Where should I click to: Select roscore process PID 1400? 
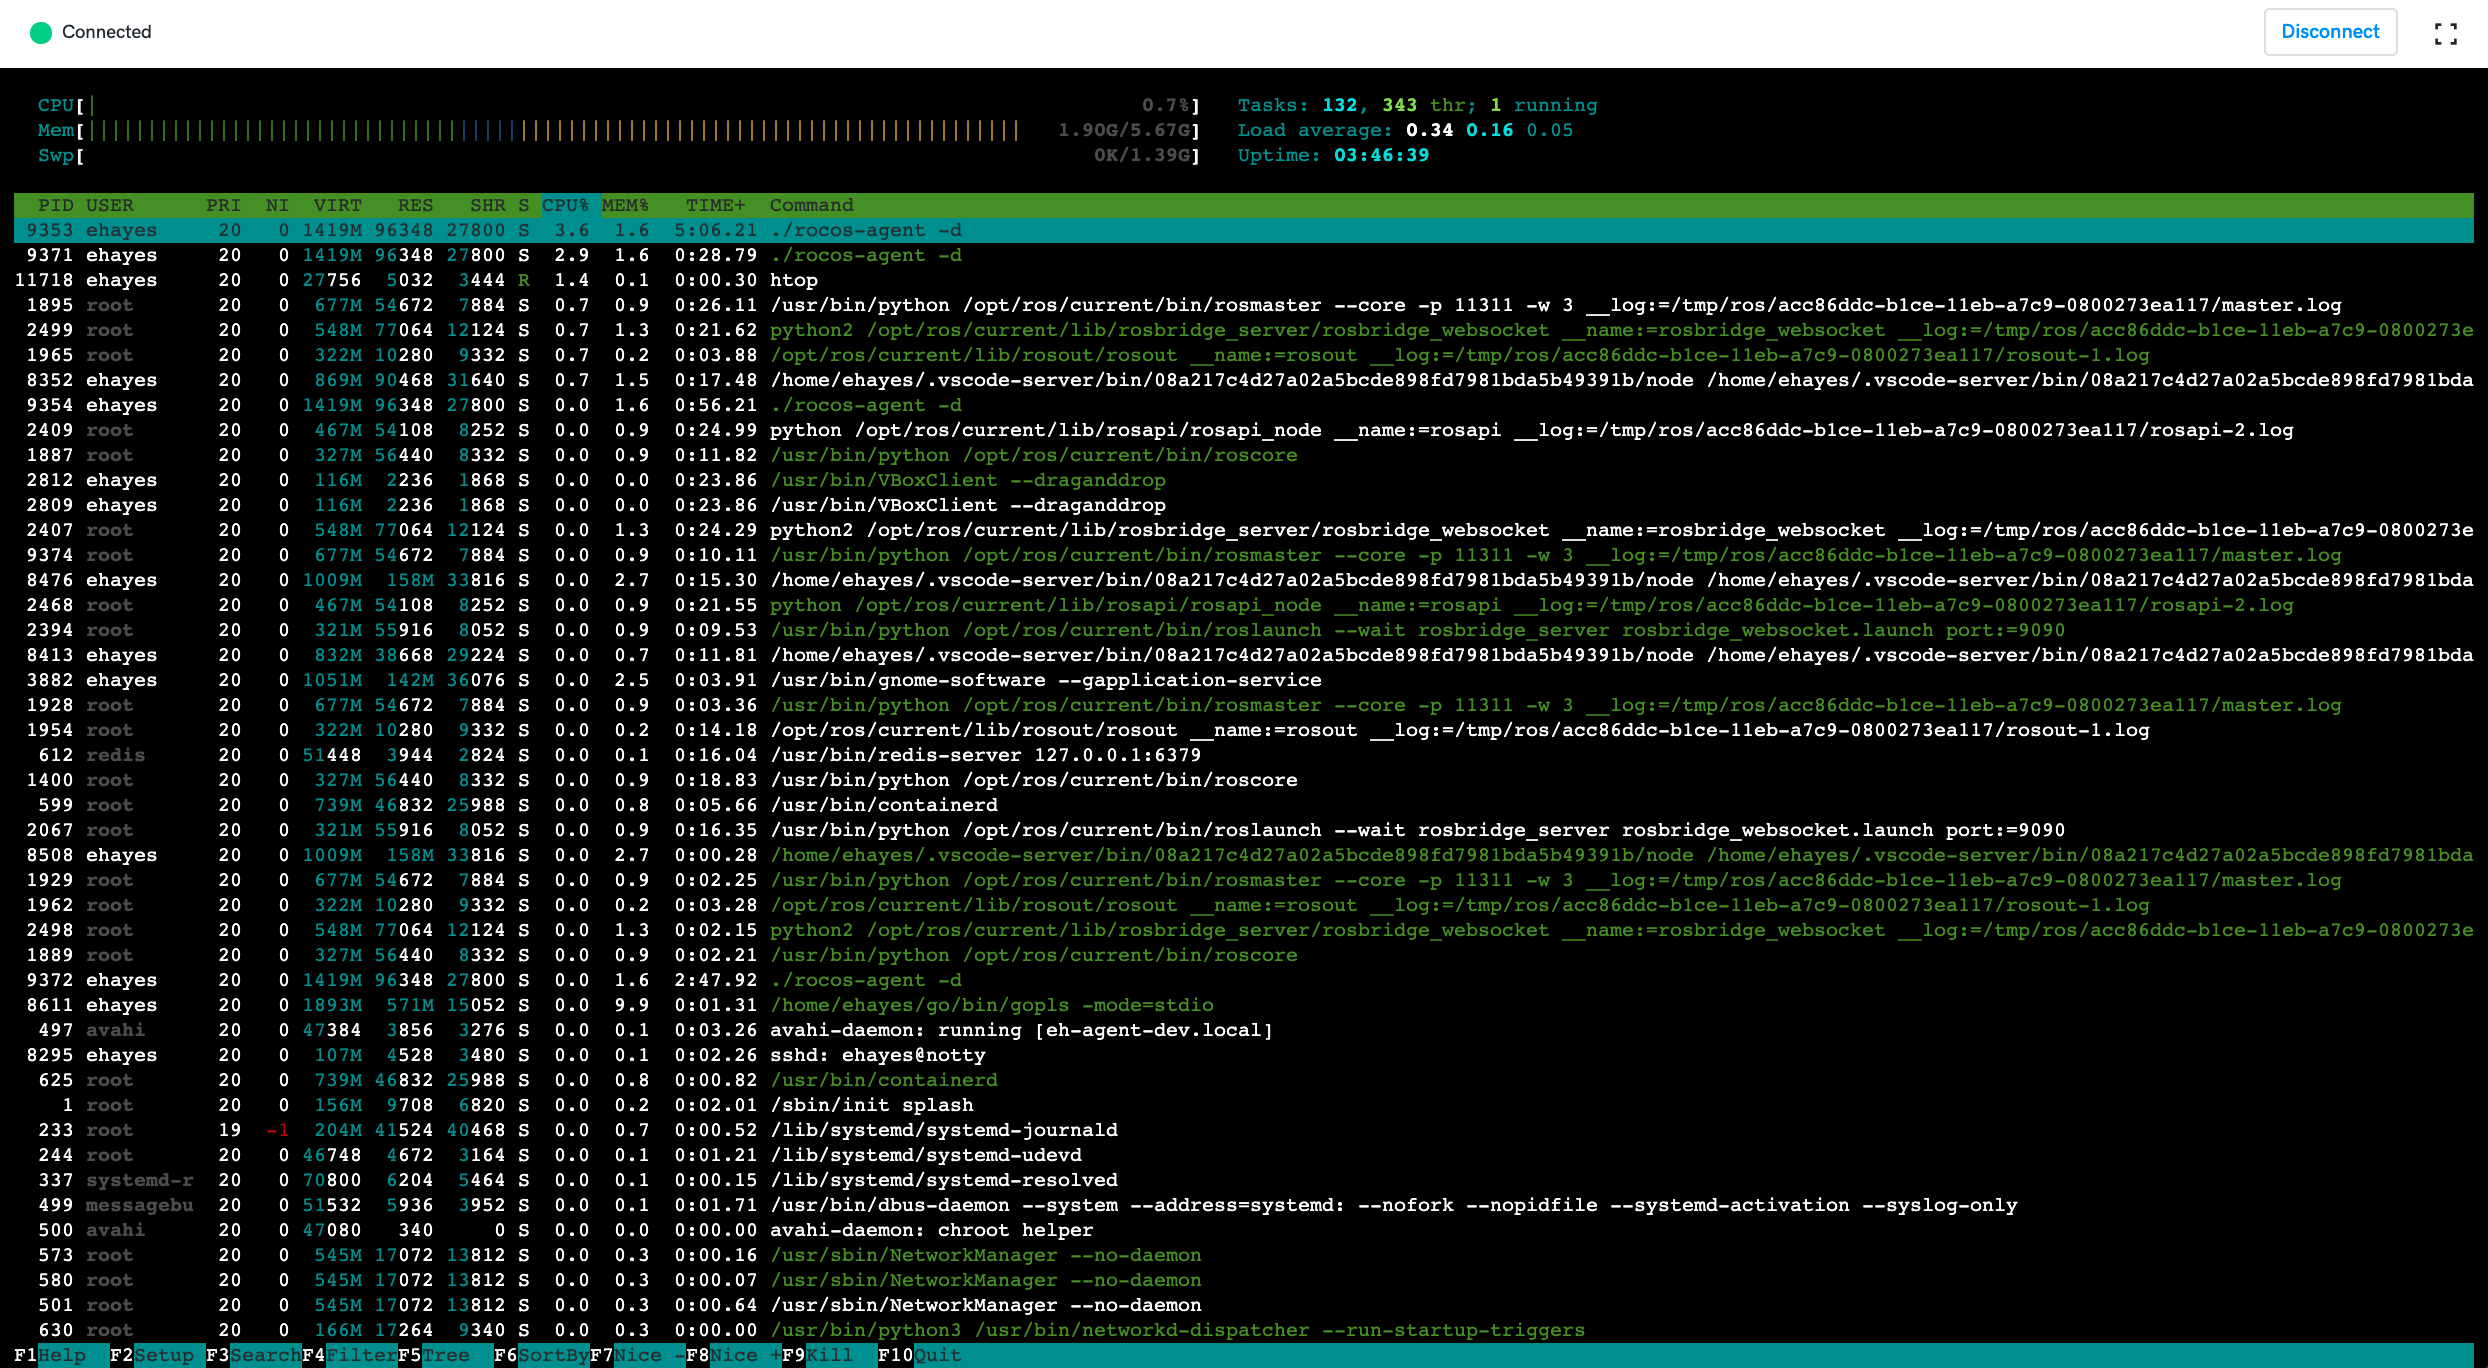pos(1243,780)
